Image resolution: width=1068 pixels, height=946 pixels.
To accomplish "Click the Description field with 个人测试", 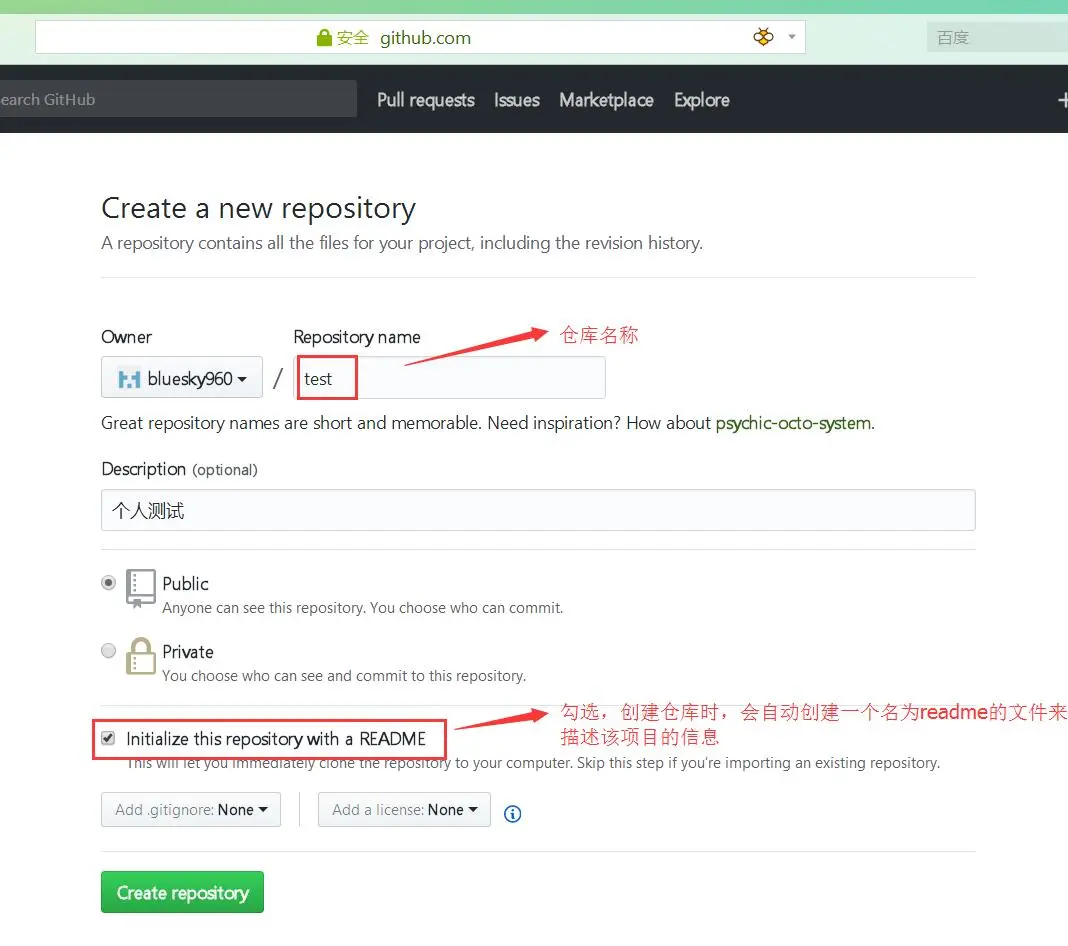I will coord(538,510).
